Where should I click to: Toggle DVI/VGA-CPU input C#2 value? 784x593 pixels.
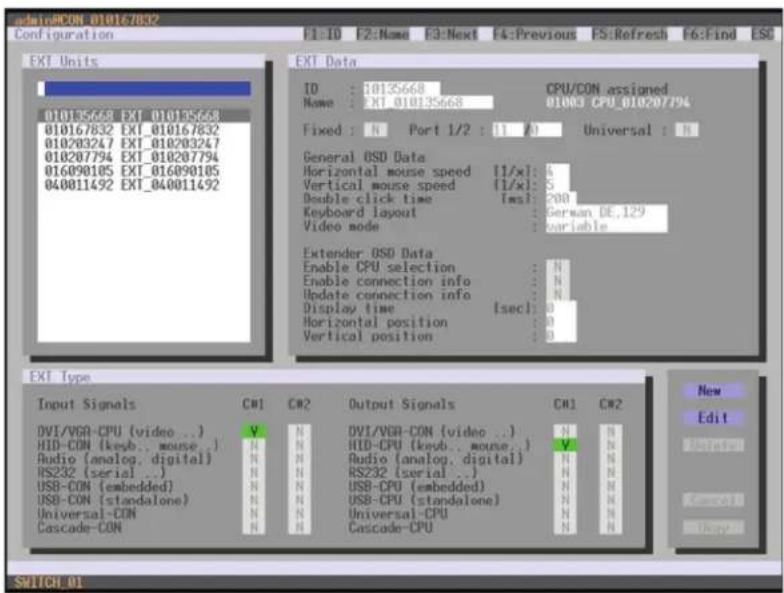[300, 431]
